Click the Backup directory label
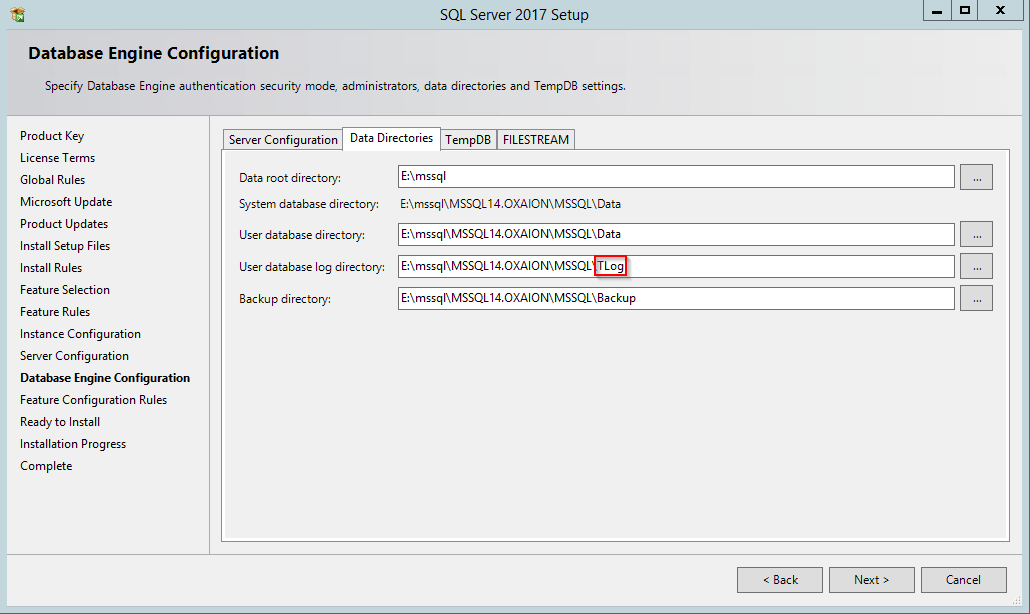This screenshot has width=1030, height=614. tap(284, 299)
